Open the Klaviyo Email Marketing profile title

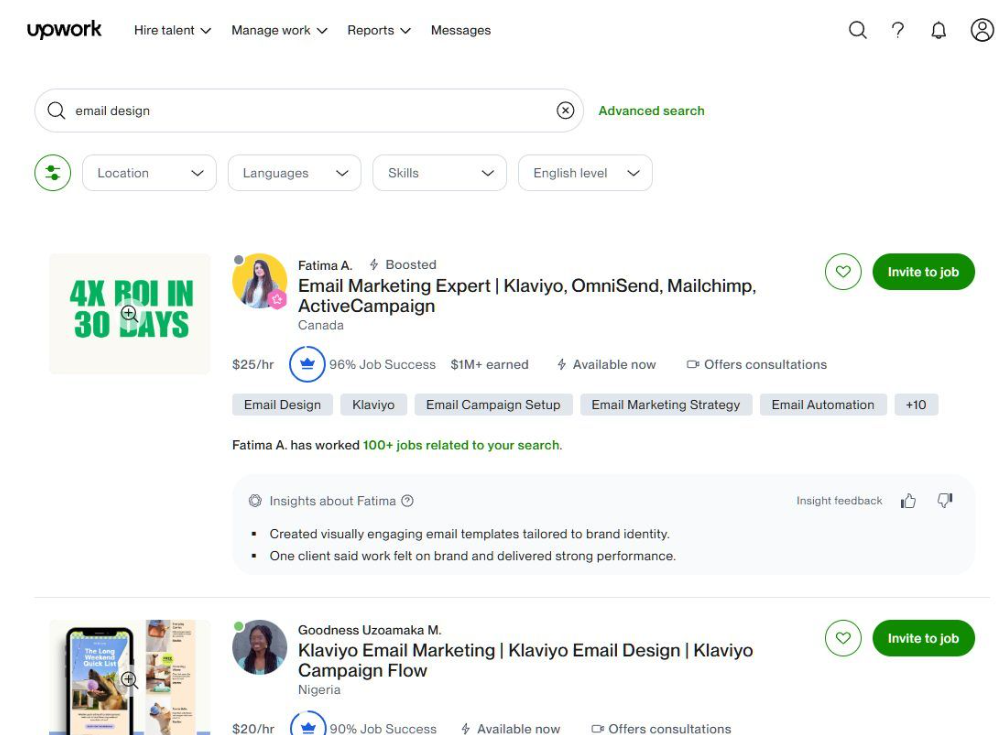point(525,660)
